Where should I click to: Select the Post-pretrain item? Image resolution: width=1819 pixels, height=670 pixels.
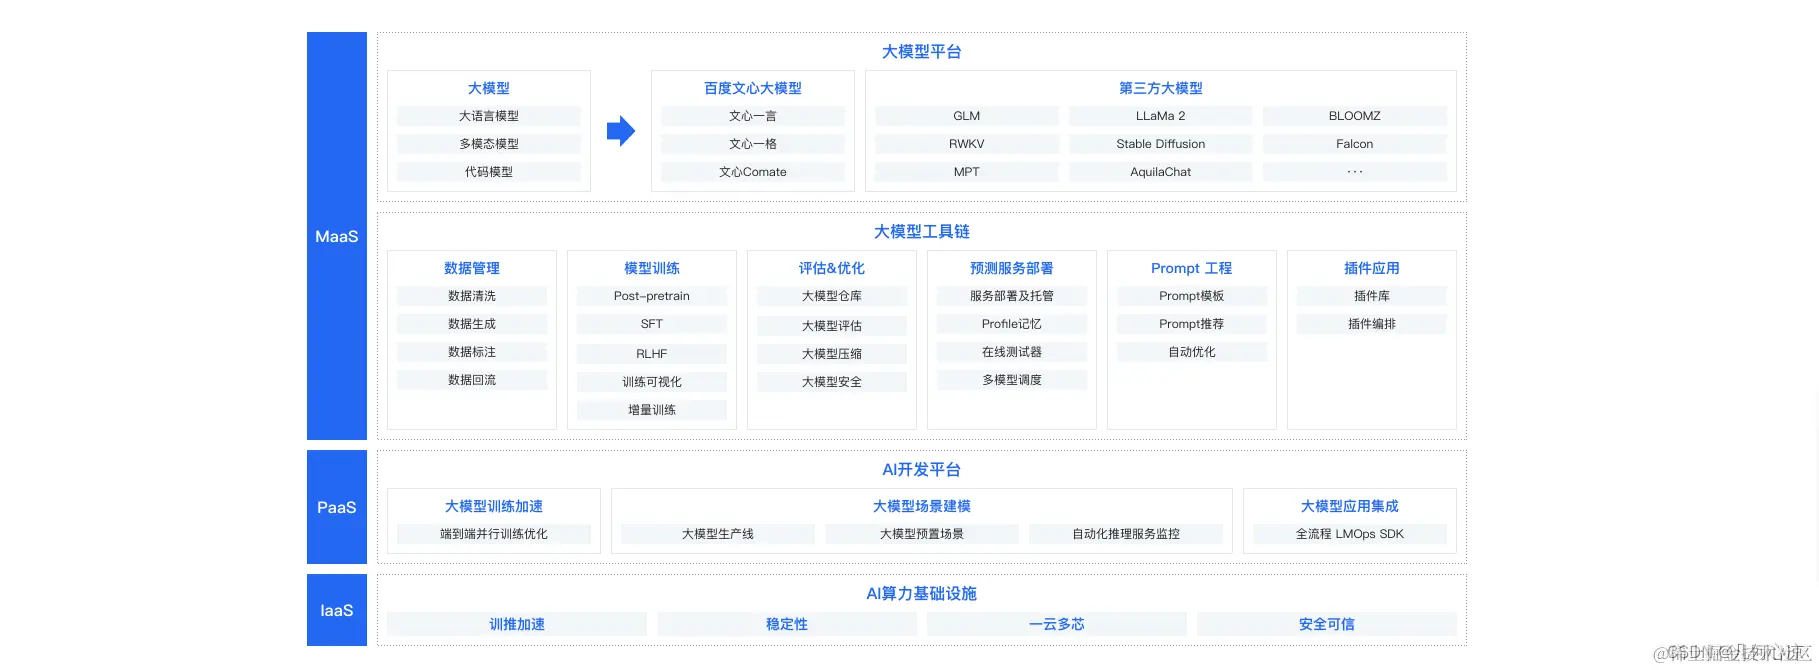[x=652, y=296]
